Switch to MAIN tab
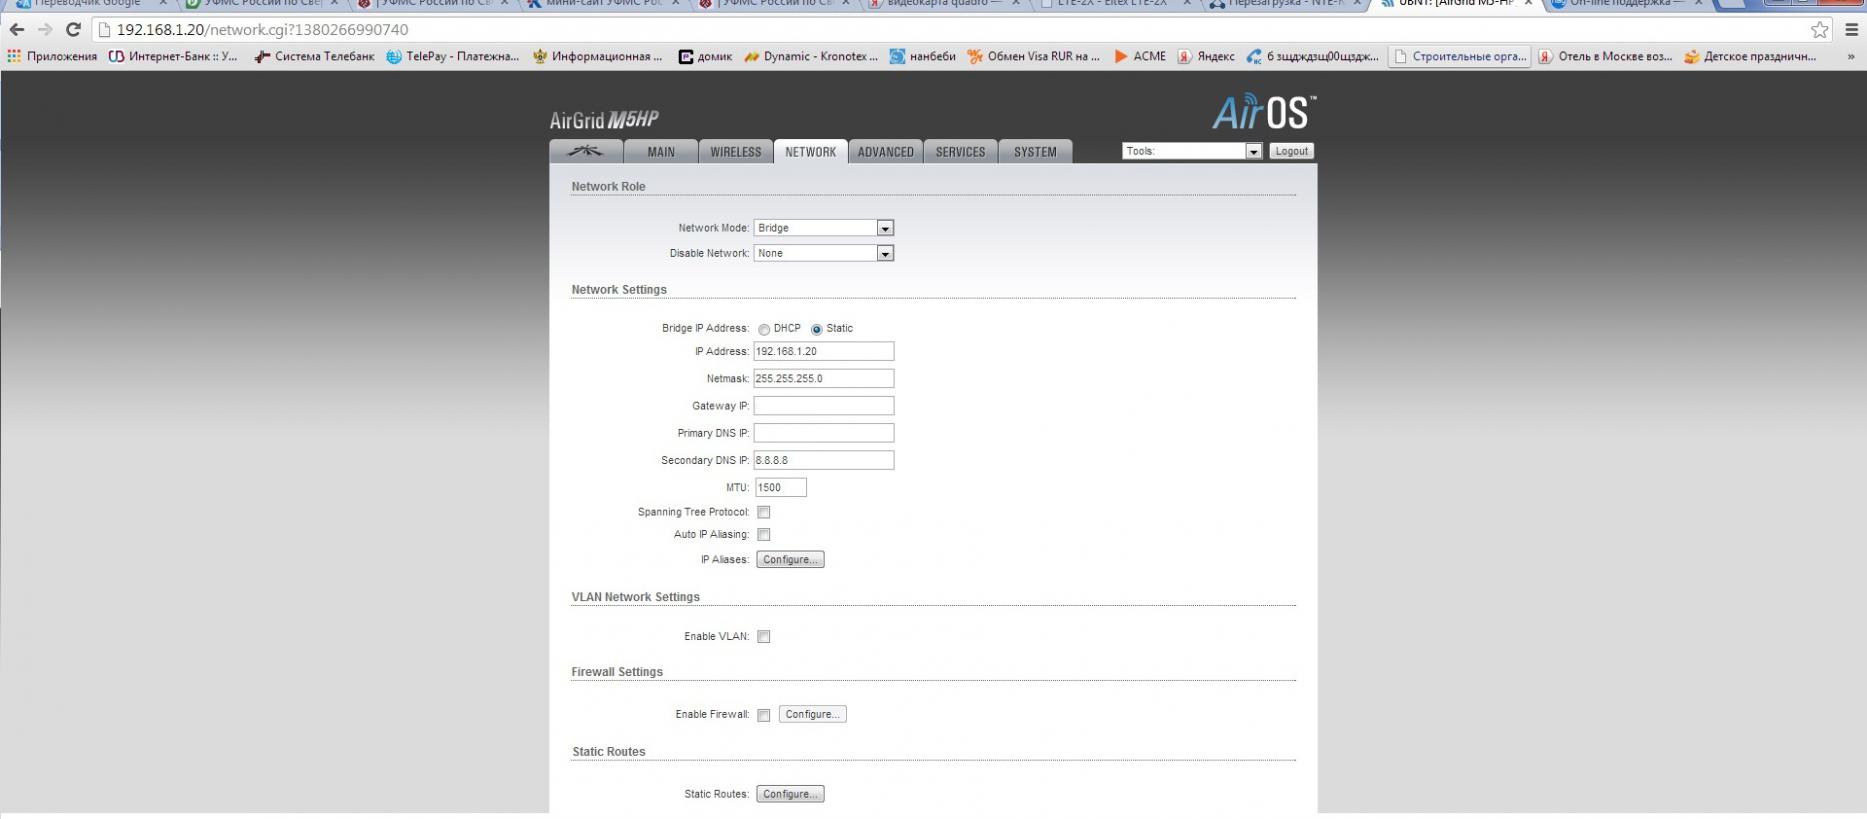Image resolution: width=1867 pixels, height=819 pixels. (x=661, y=152)
